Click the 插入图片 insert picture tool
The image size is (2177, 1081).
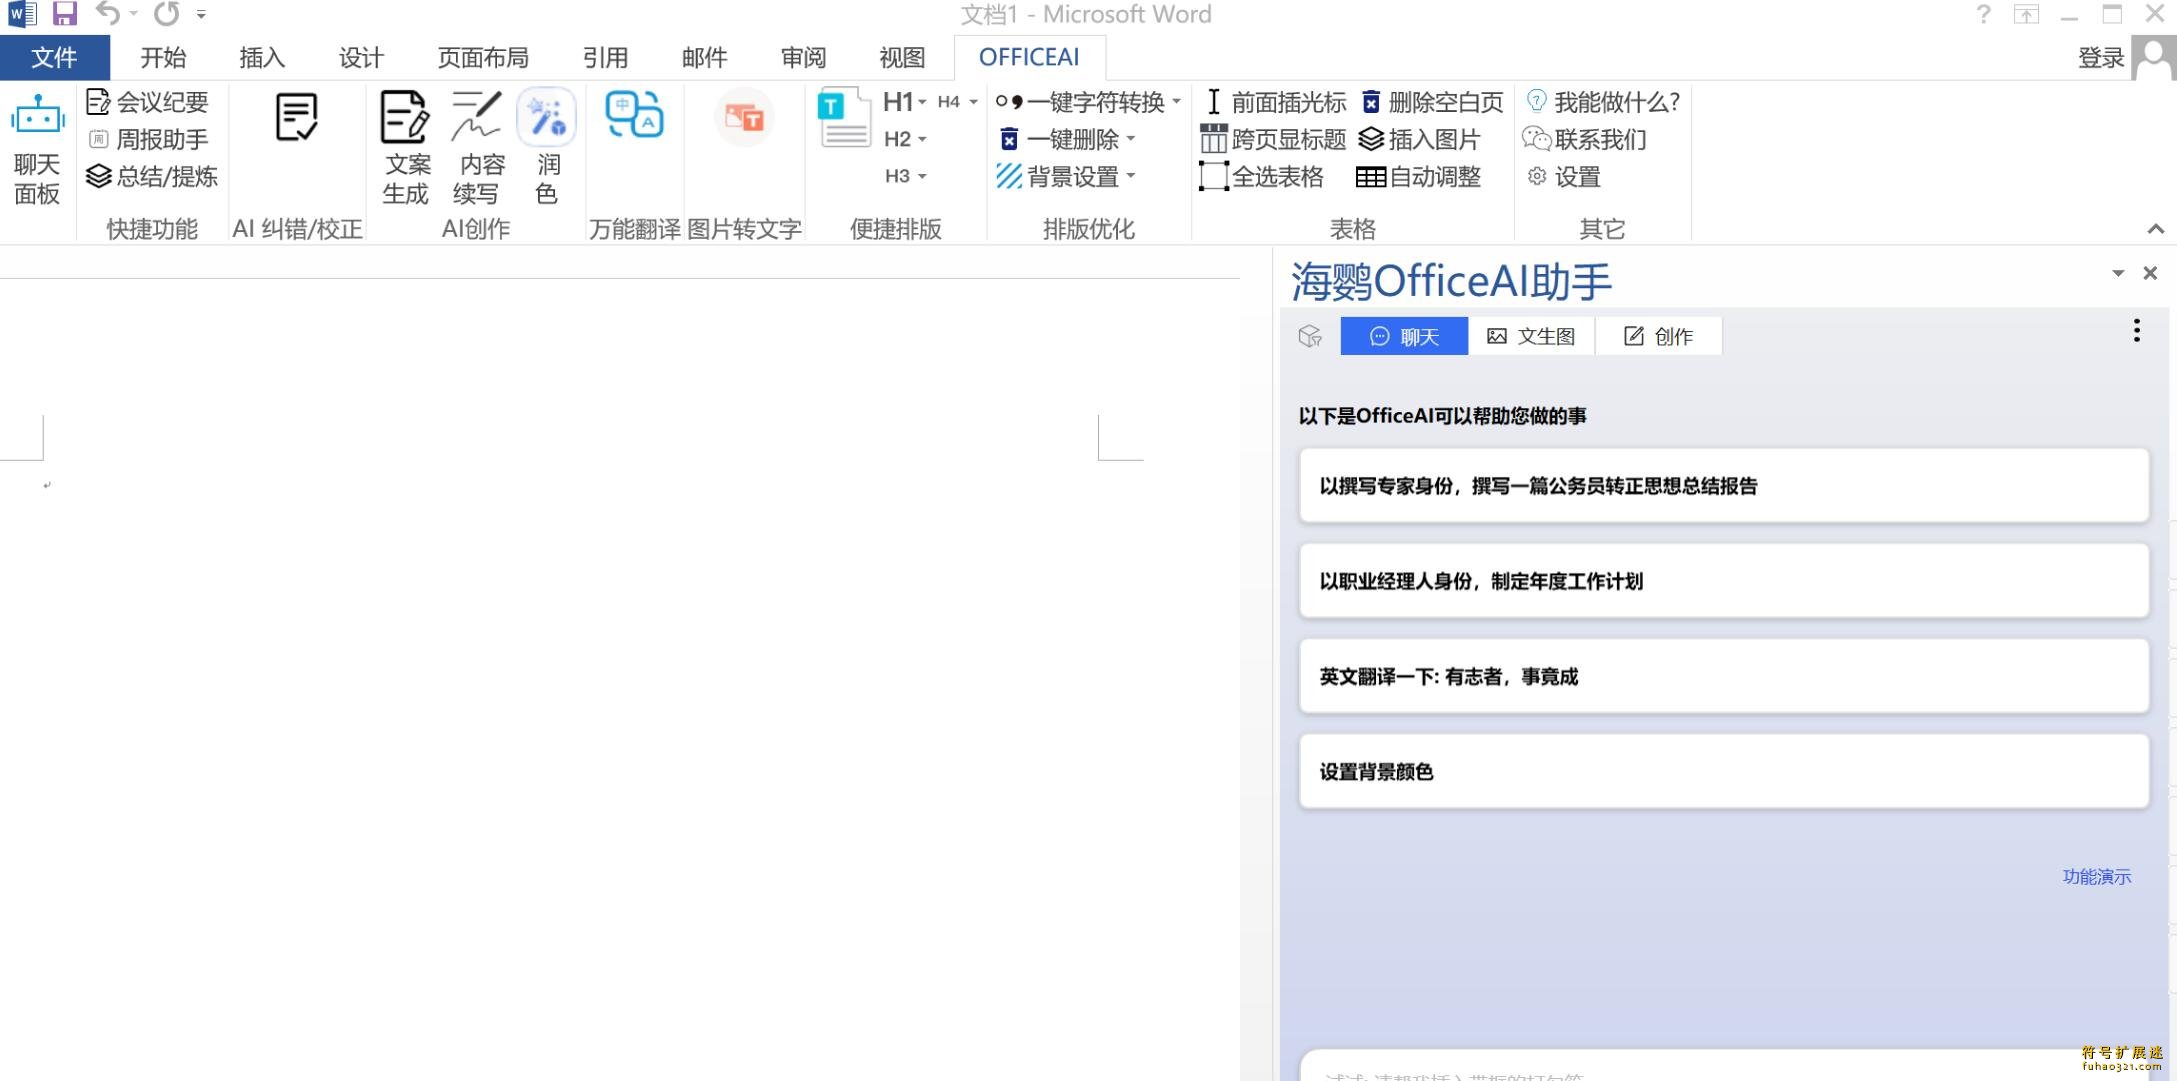coord(1419,139)
